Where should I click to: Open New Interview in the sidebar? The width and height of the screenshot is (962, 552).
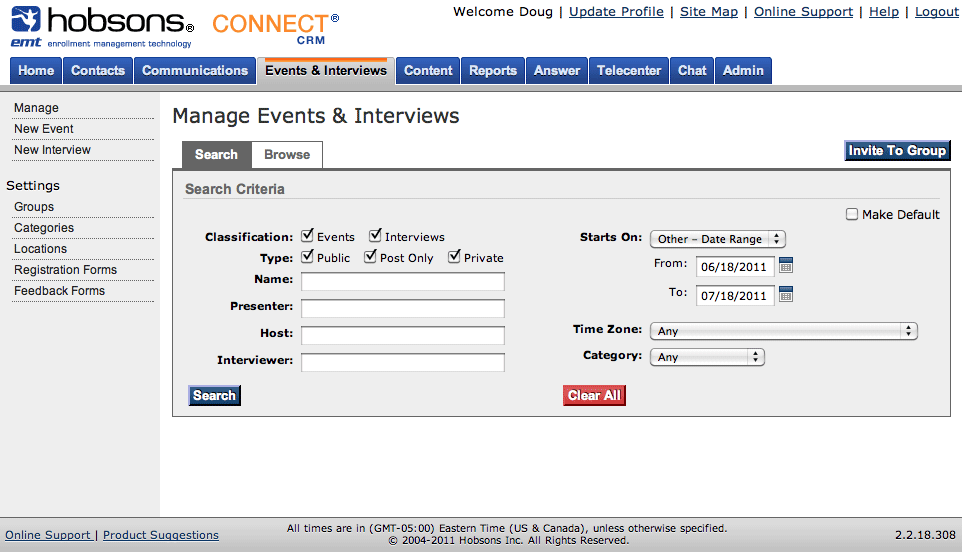pyautogui.click(x=52, y=150)
